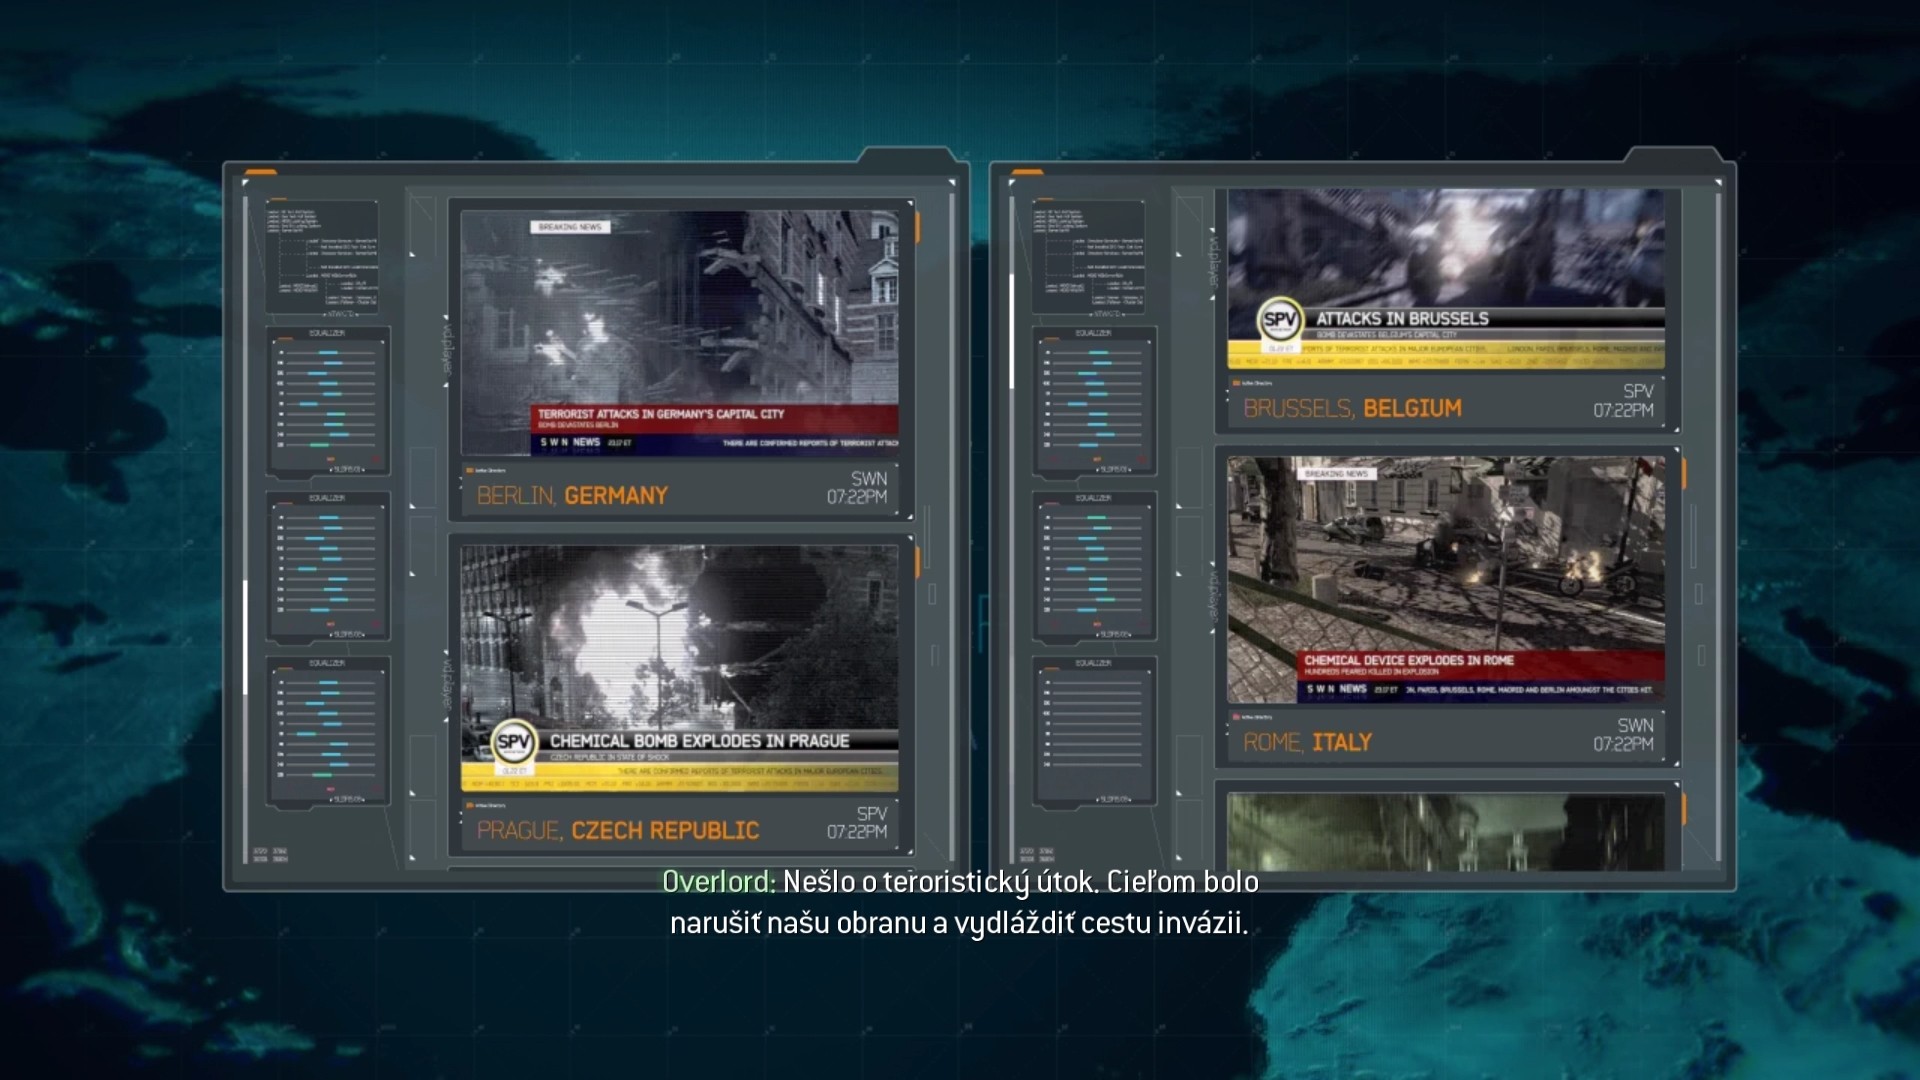Click the SPV 07:22PM timestamp under Brussels feed
This screenshot has height=1080, width=1920.
click(1624, 400)
